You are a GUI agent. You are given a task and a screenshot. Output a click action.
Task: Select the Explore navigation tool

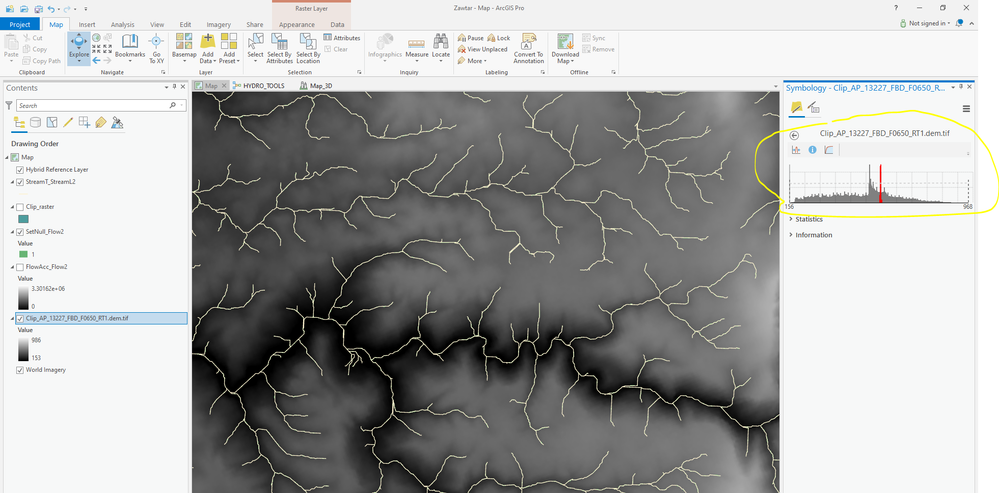[x=79, y=48]
